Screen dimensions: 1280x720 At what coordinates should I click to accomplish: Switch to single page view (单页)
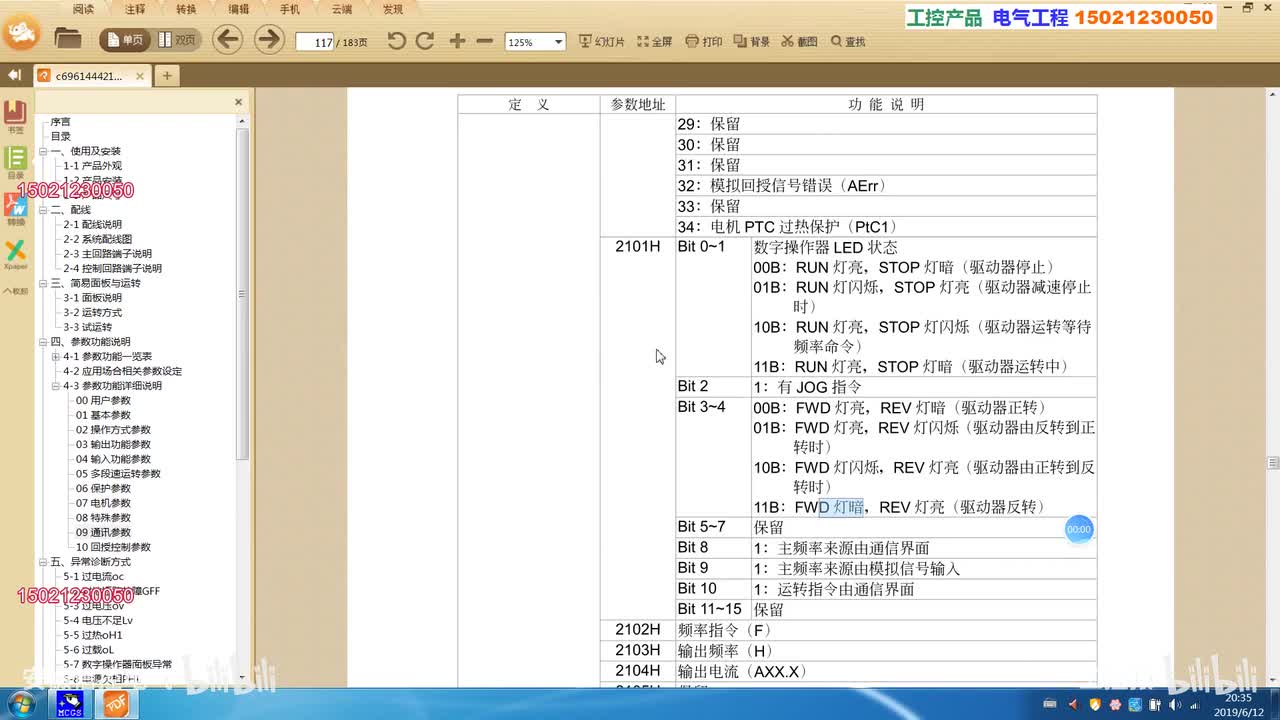click(x=124, y=41)
